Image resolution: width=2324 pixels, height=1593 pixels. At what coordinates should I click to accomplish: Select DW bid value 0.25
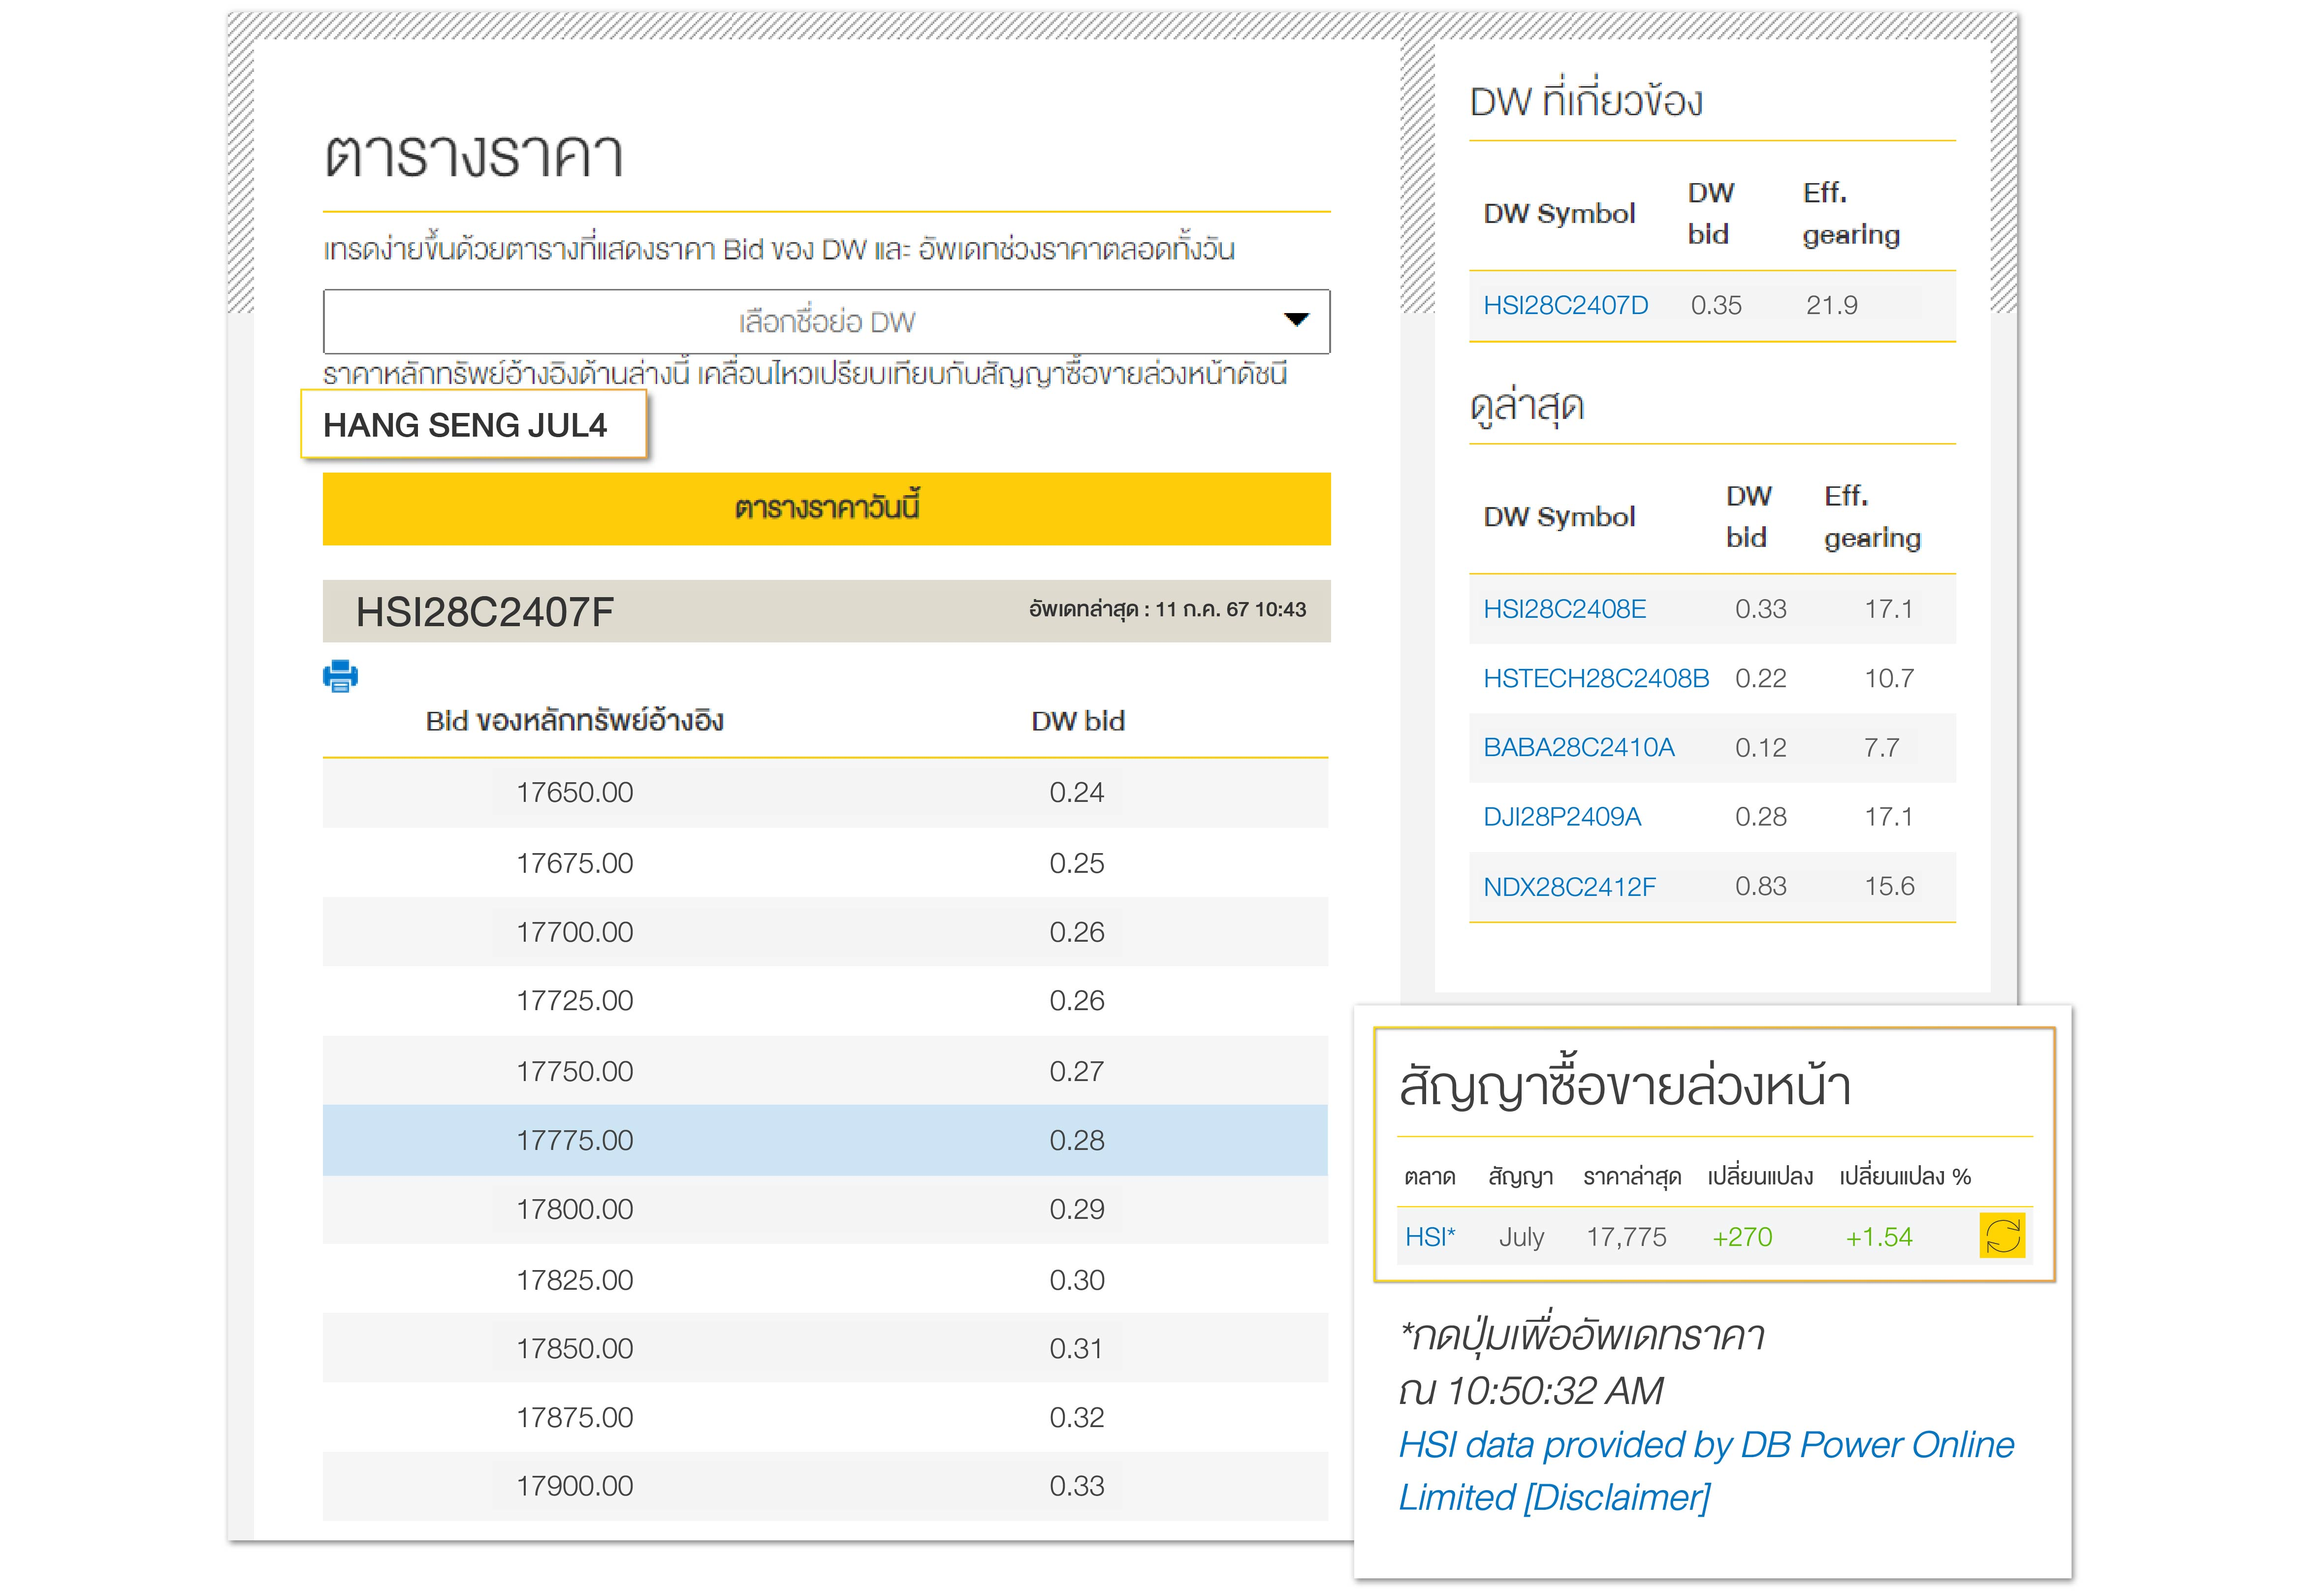pos(1077,863)
